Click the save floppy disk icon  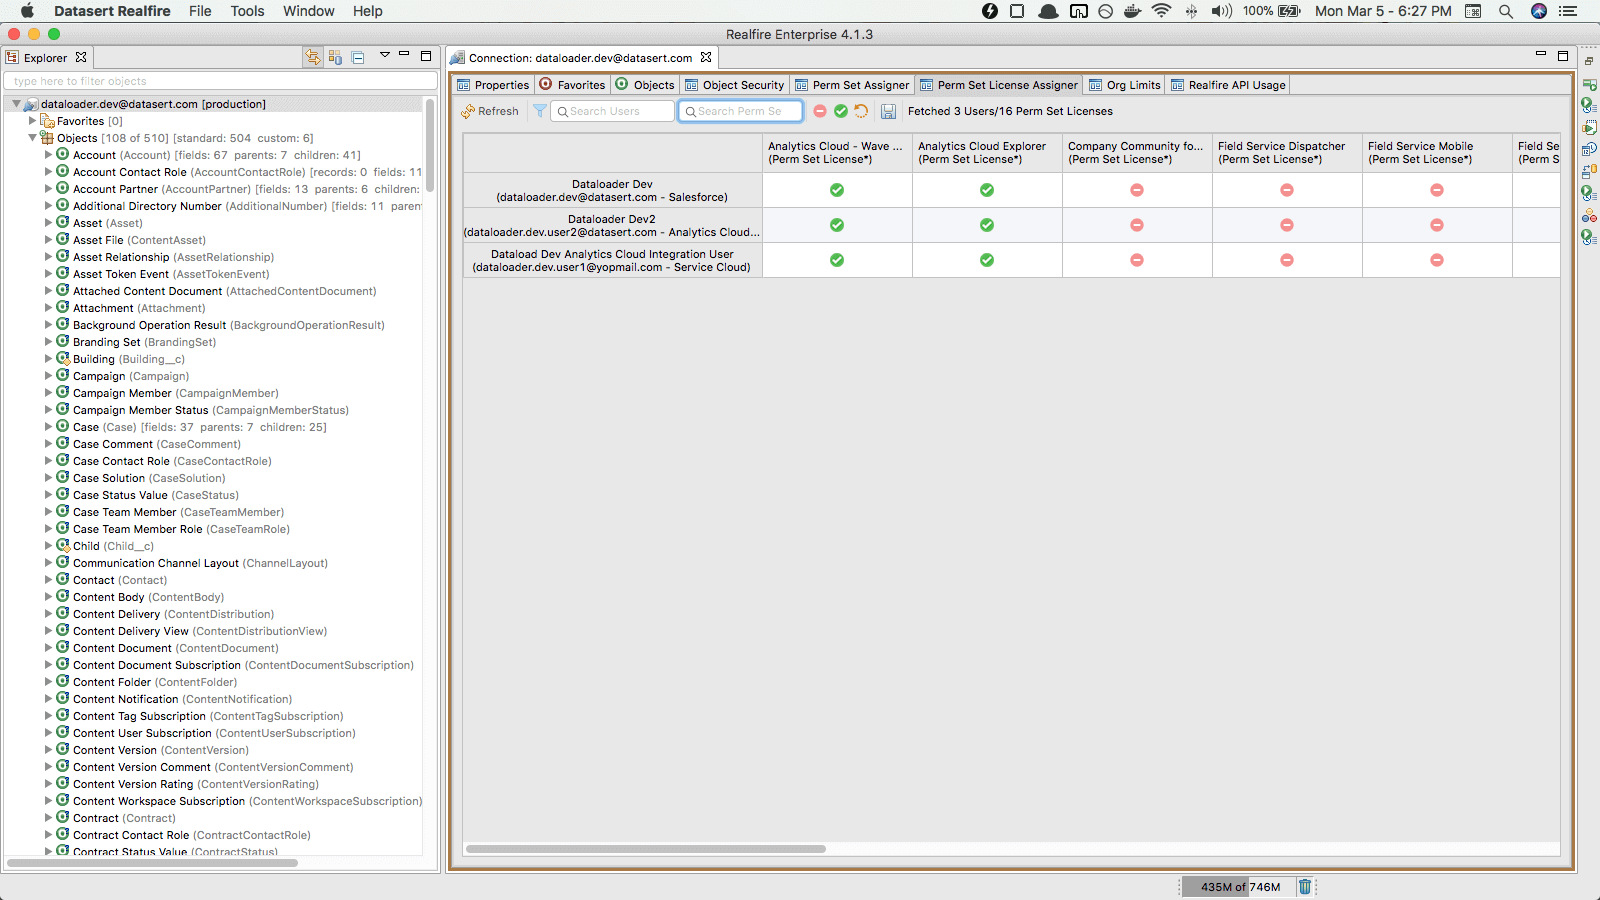[888, 111]
